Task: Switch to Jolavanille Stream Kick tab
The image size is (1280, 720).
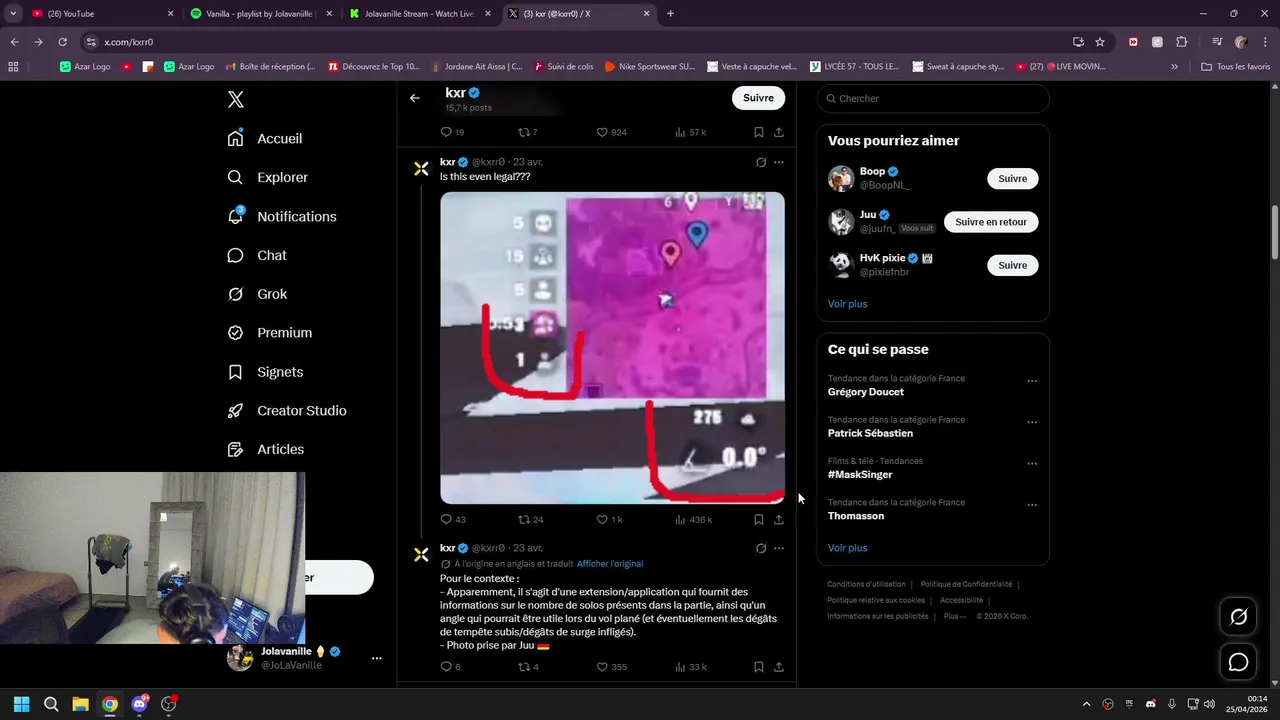Action: click(x=419, y=14)
